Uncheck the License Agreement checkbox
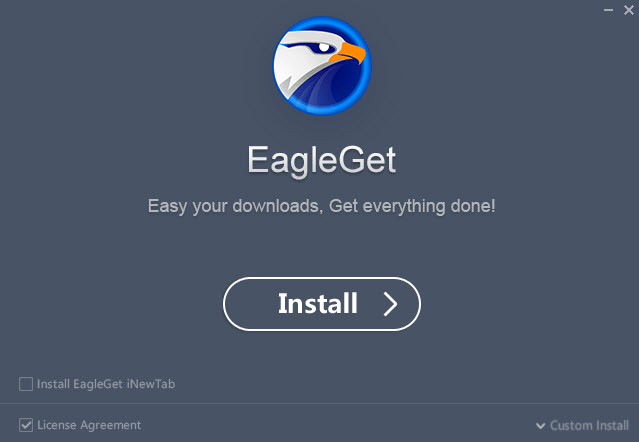Screen dimensions: 639x442 [x=26, y=425]
